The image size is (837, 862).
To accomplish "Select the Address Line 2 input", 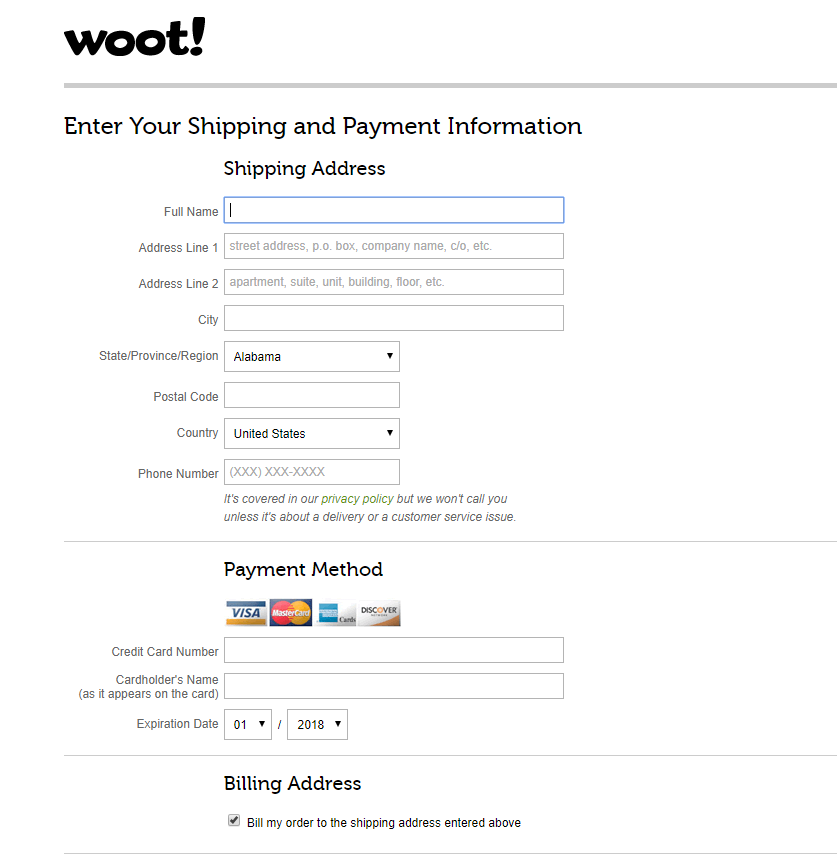I will point(394,282).
